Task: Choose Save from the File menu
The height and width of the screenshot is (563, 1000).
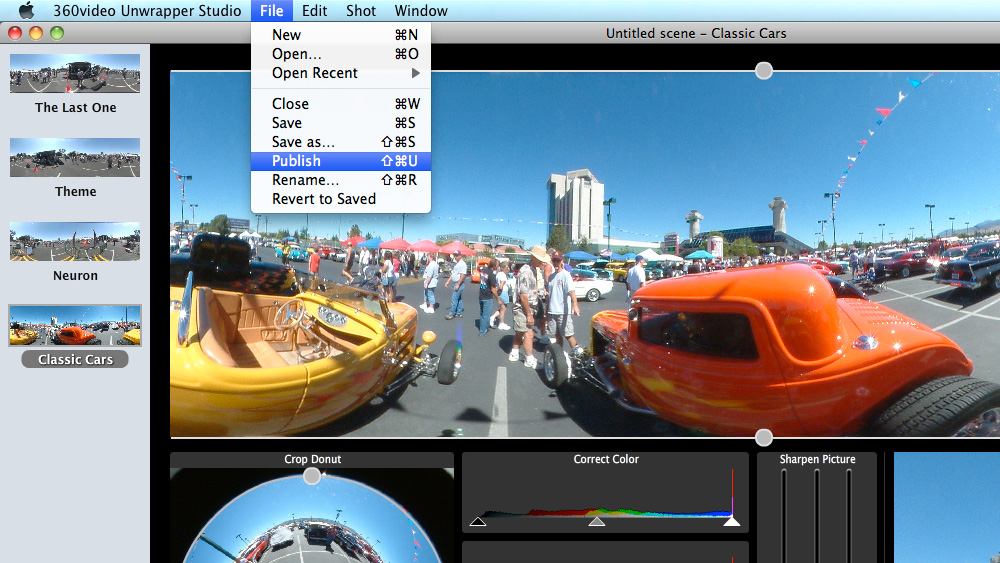Action: (x=341, y=123)
